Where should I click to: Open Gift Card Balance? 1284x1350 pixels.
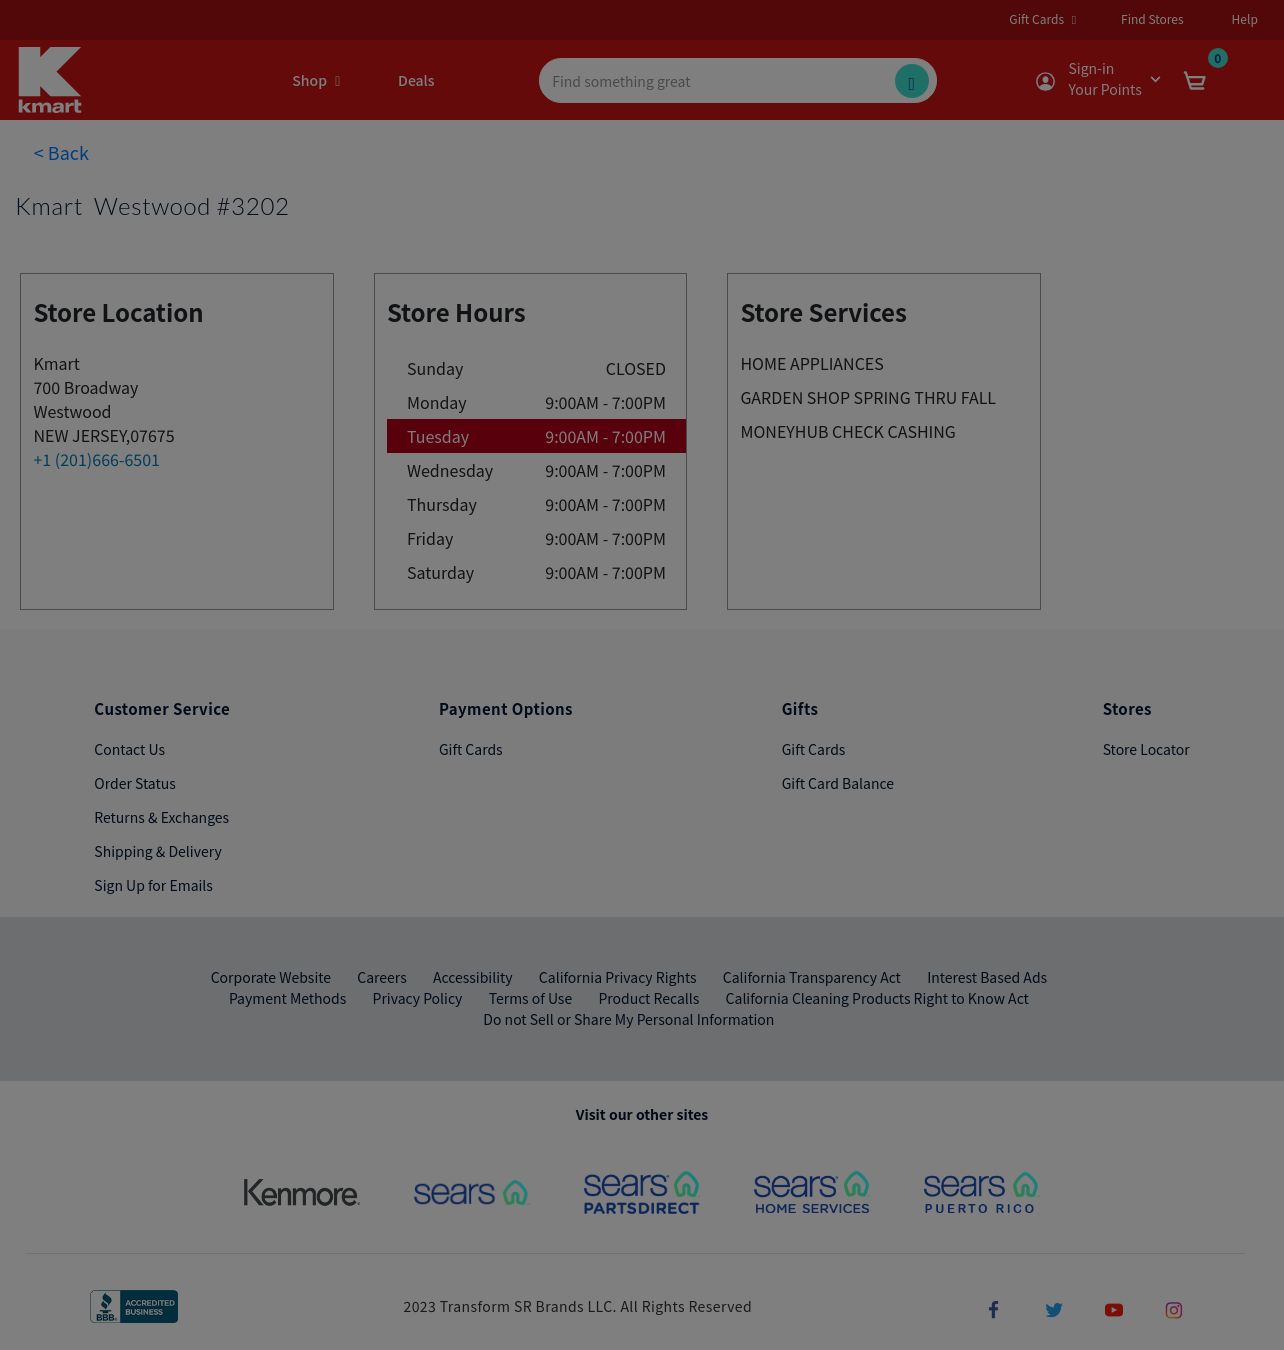[837, 783]
